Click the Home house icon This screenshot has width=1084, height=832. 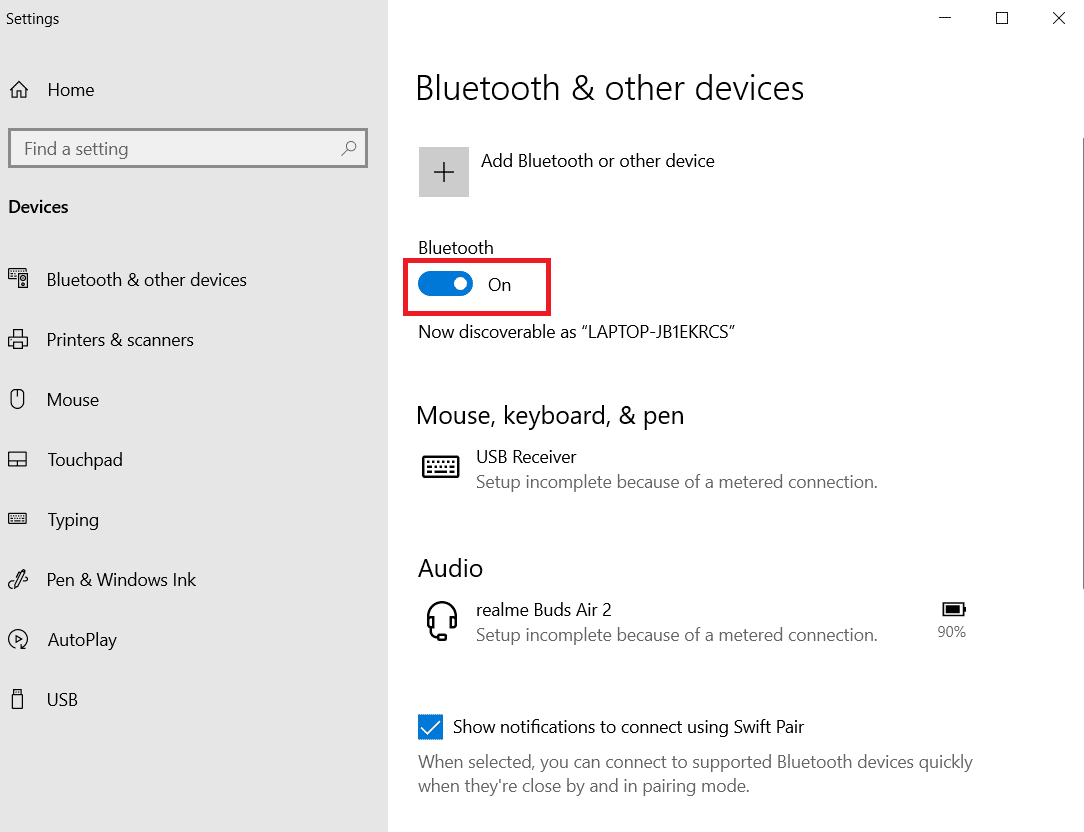(x=19, y=90)
